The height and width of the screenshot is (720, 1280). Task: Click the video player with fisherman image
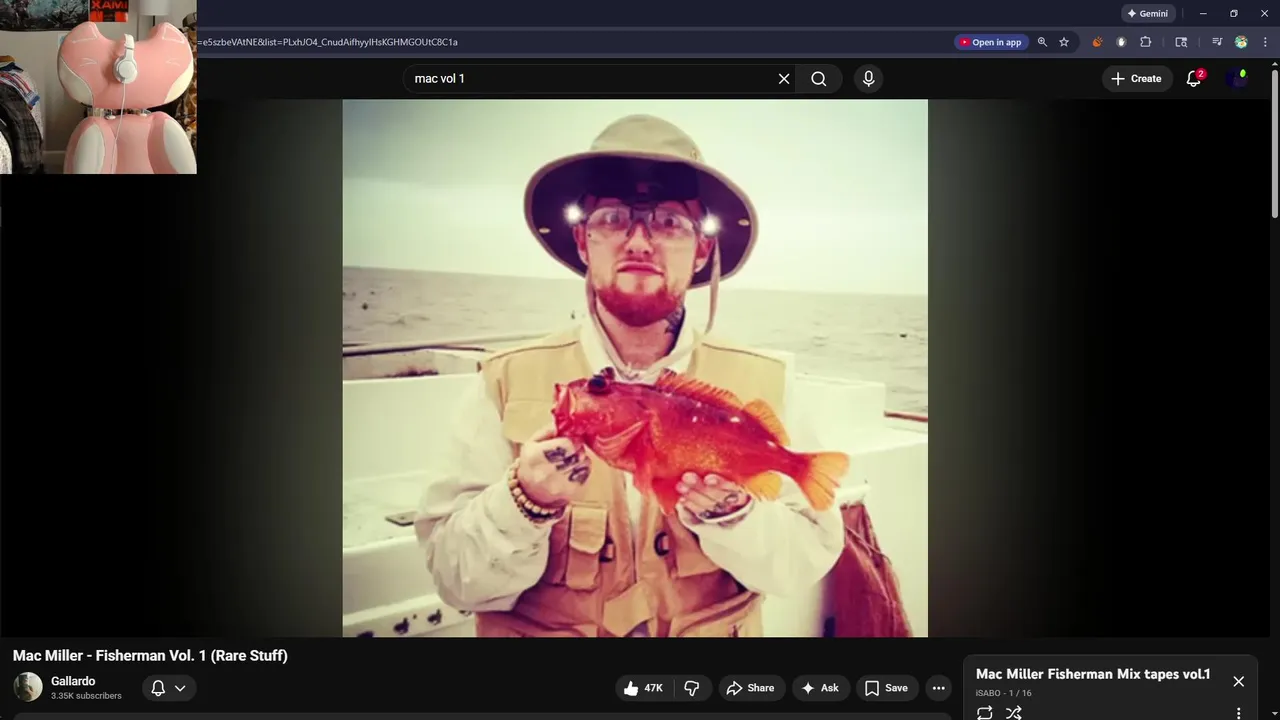click(x=635, y=368)
